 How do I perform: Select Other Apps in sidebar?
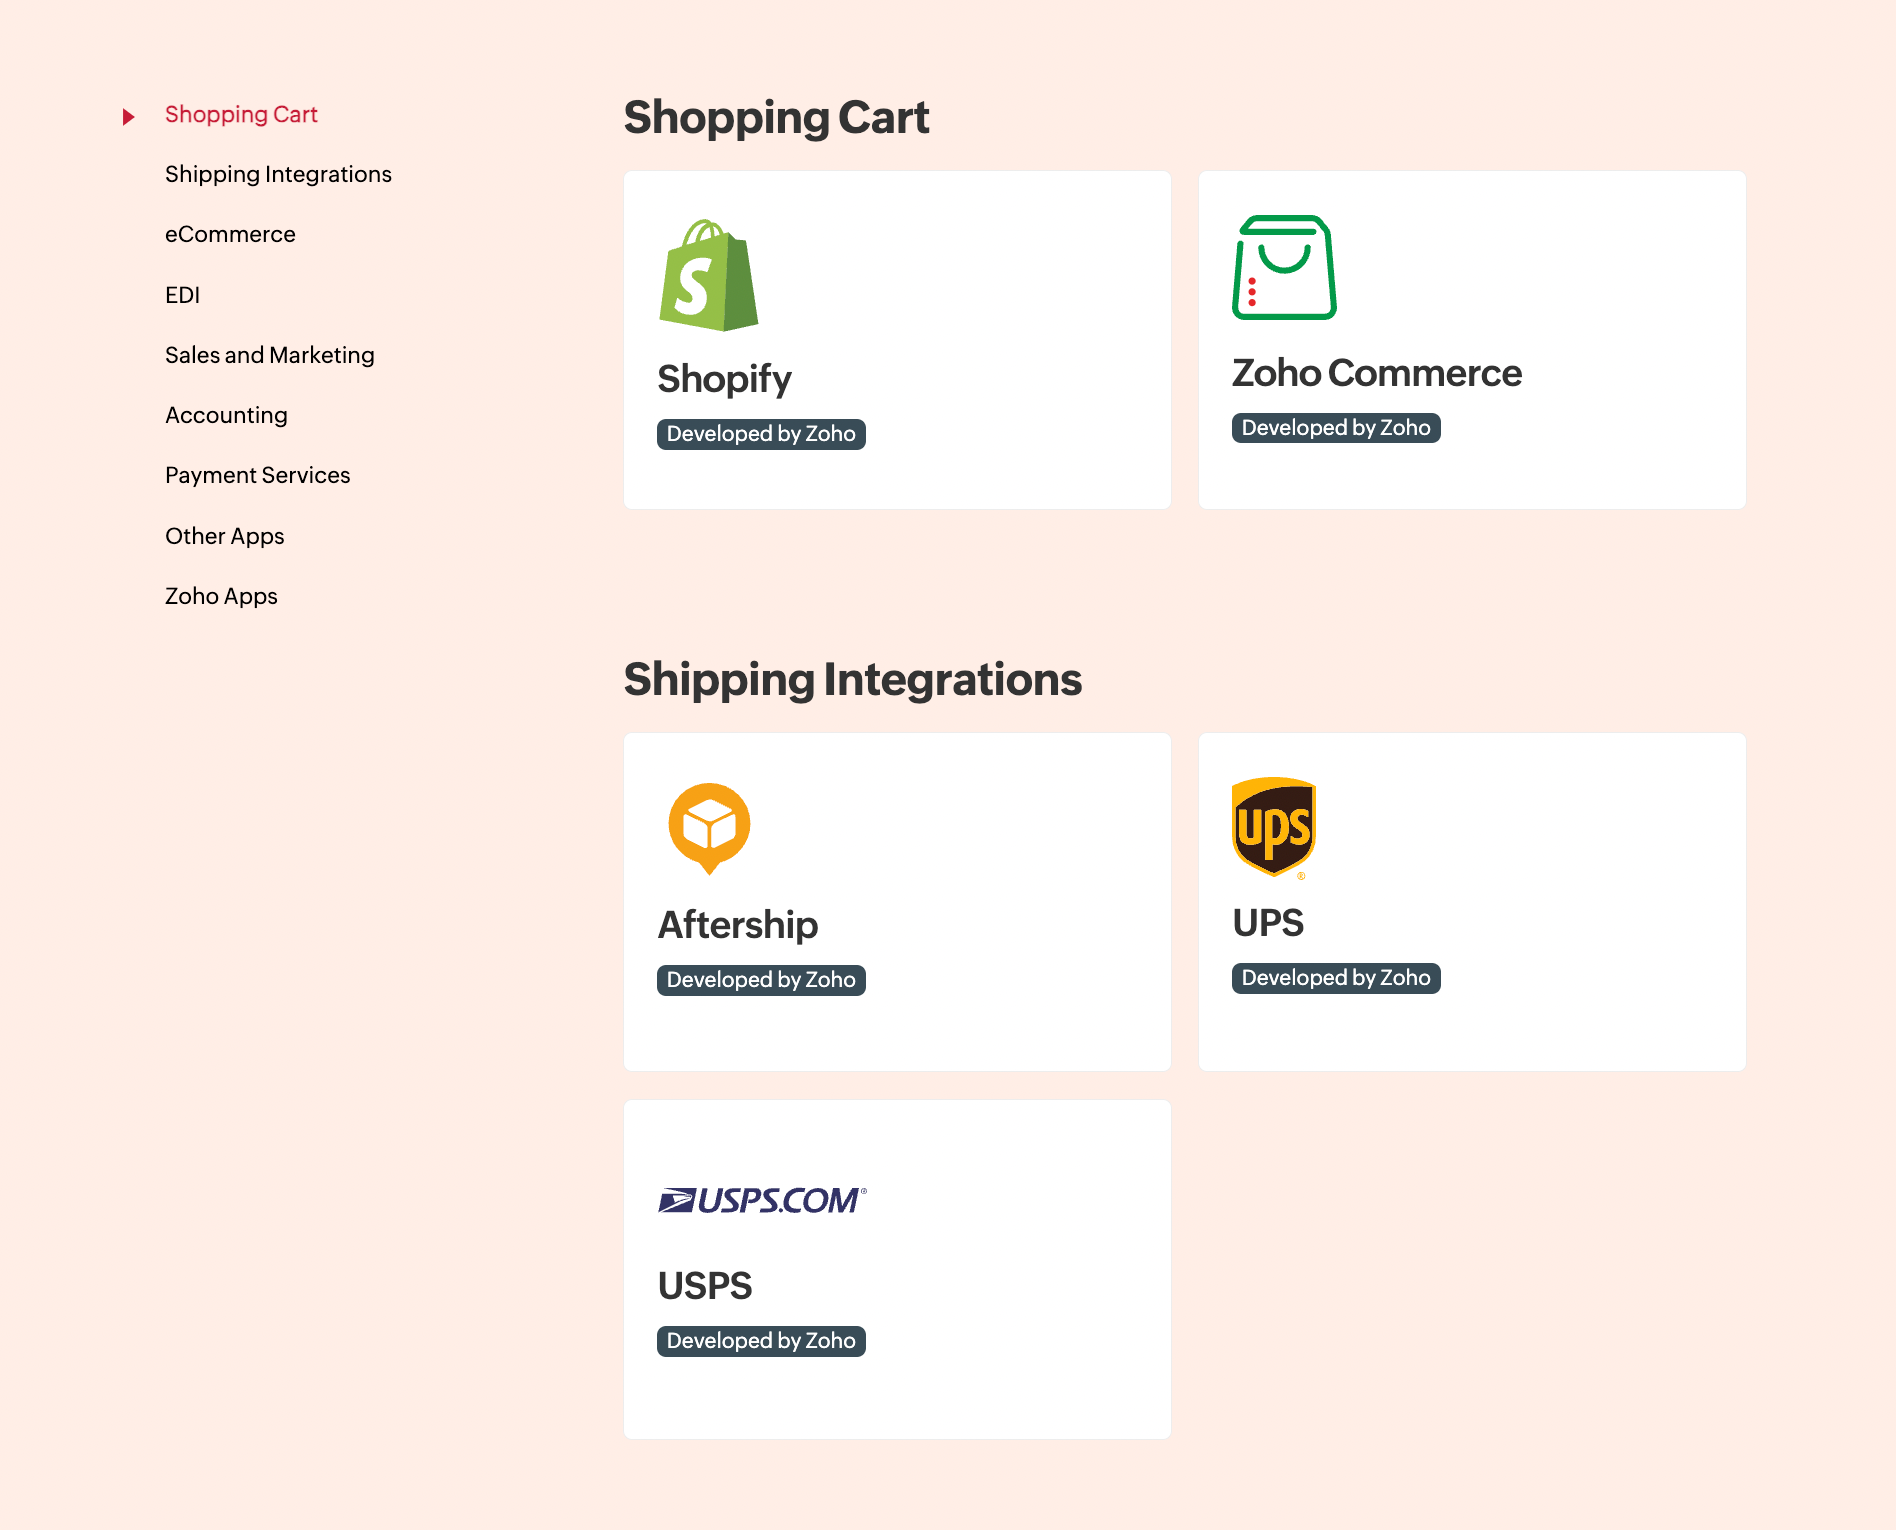click(225, 536)
